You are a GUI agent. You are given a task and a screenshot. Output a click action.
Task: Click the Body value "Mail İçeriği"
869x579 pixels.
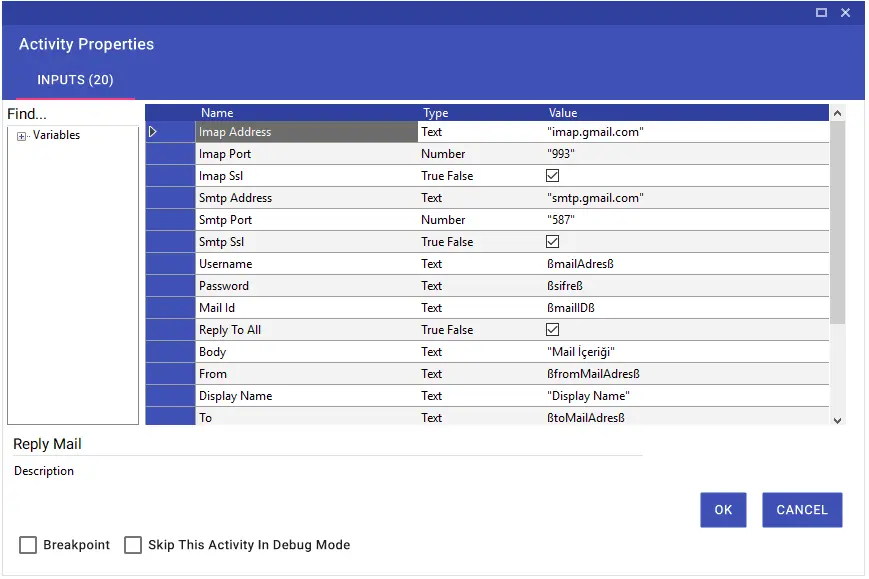(580, 352)
